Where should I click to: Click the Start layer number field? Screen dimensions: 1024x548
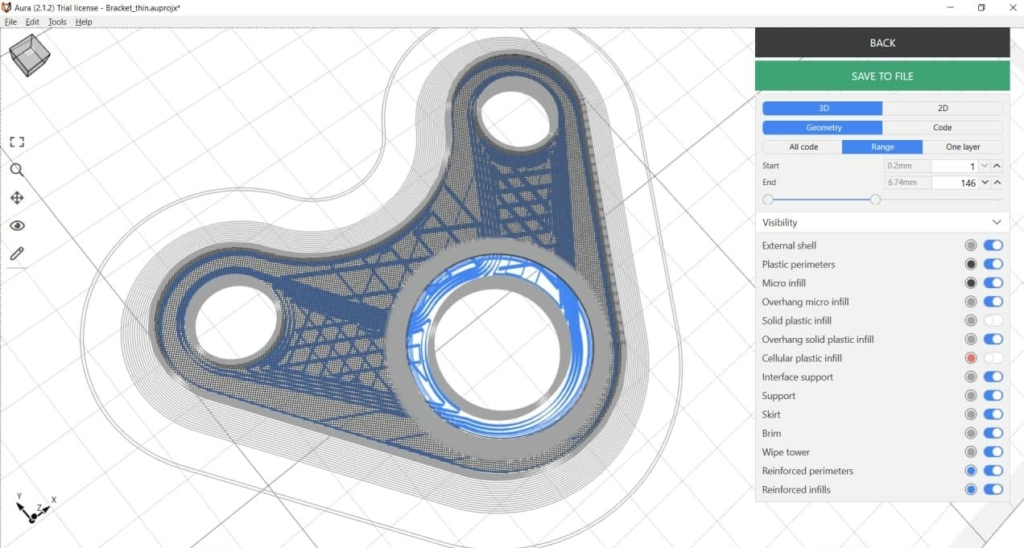pos(955,166)
